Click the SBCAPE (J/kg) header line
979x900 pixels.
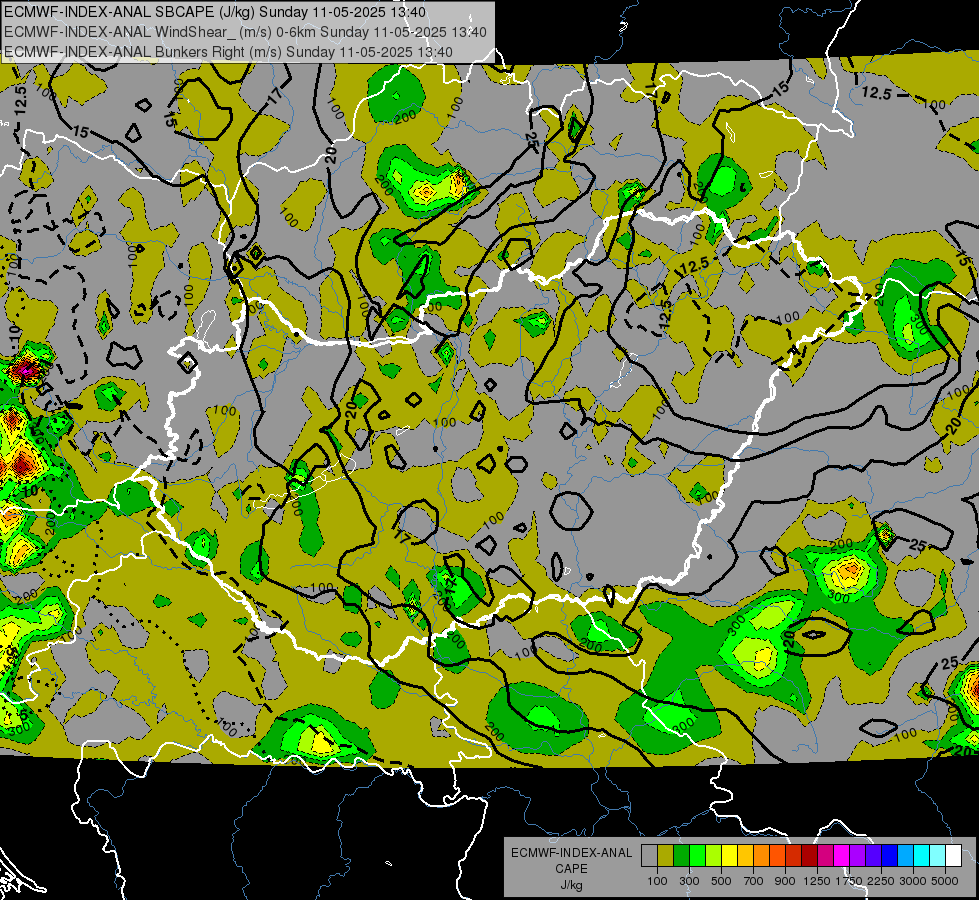(215, 12)
